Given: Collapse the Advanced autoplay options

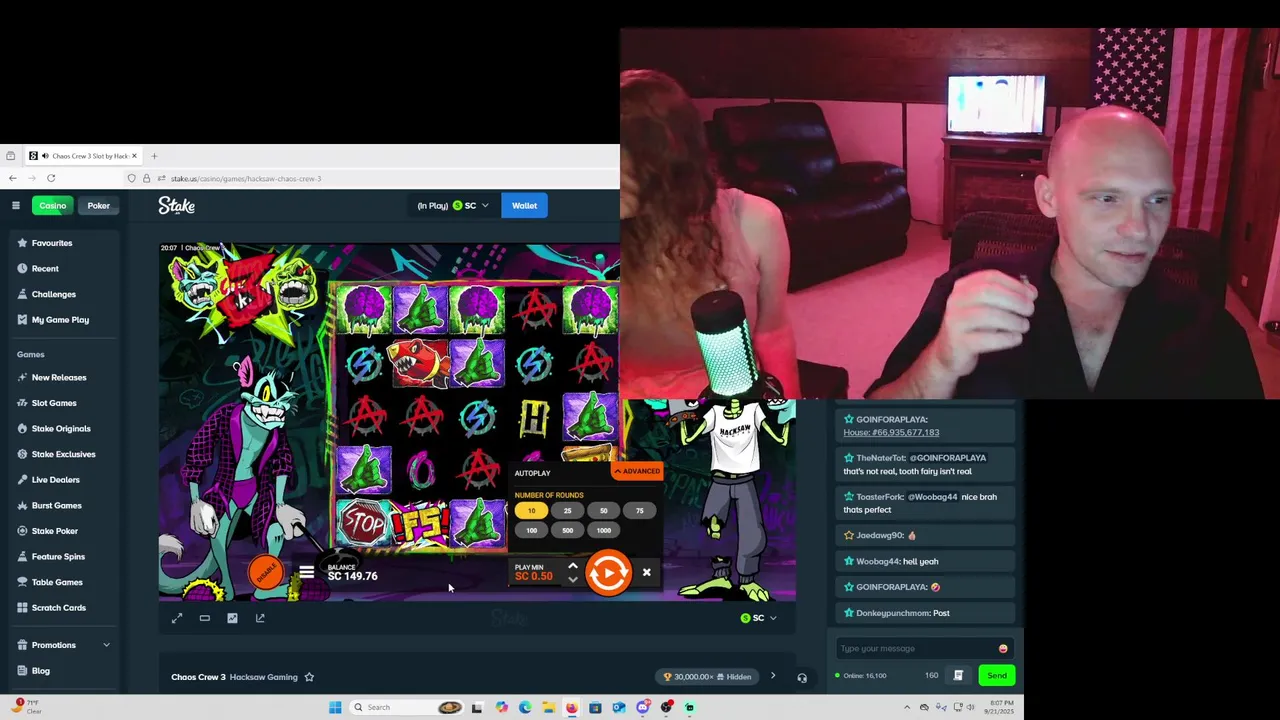Looking at the screenshot, I should pos(637,472).
